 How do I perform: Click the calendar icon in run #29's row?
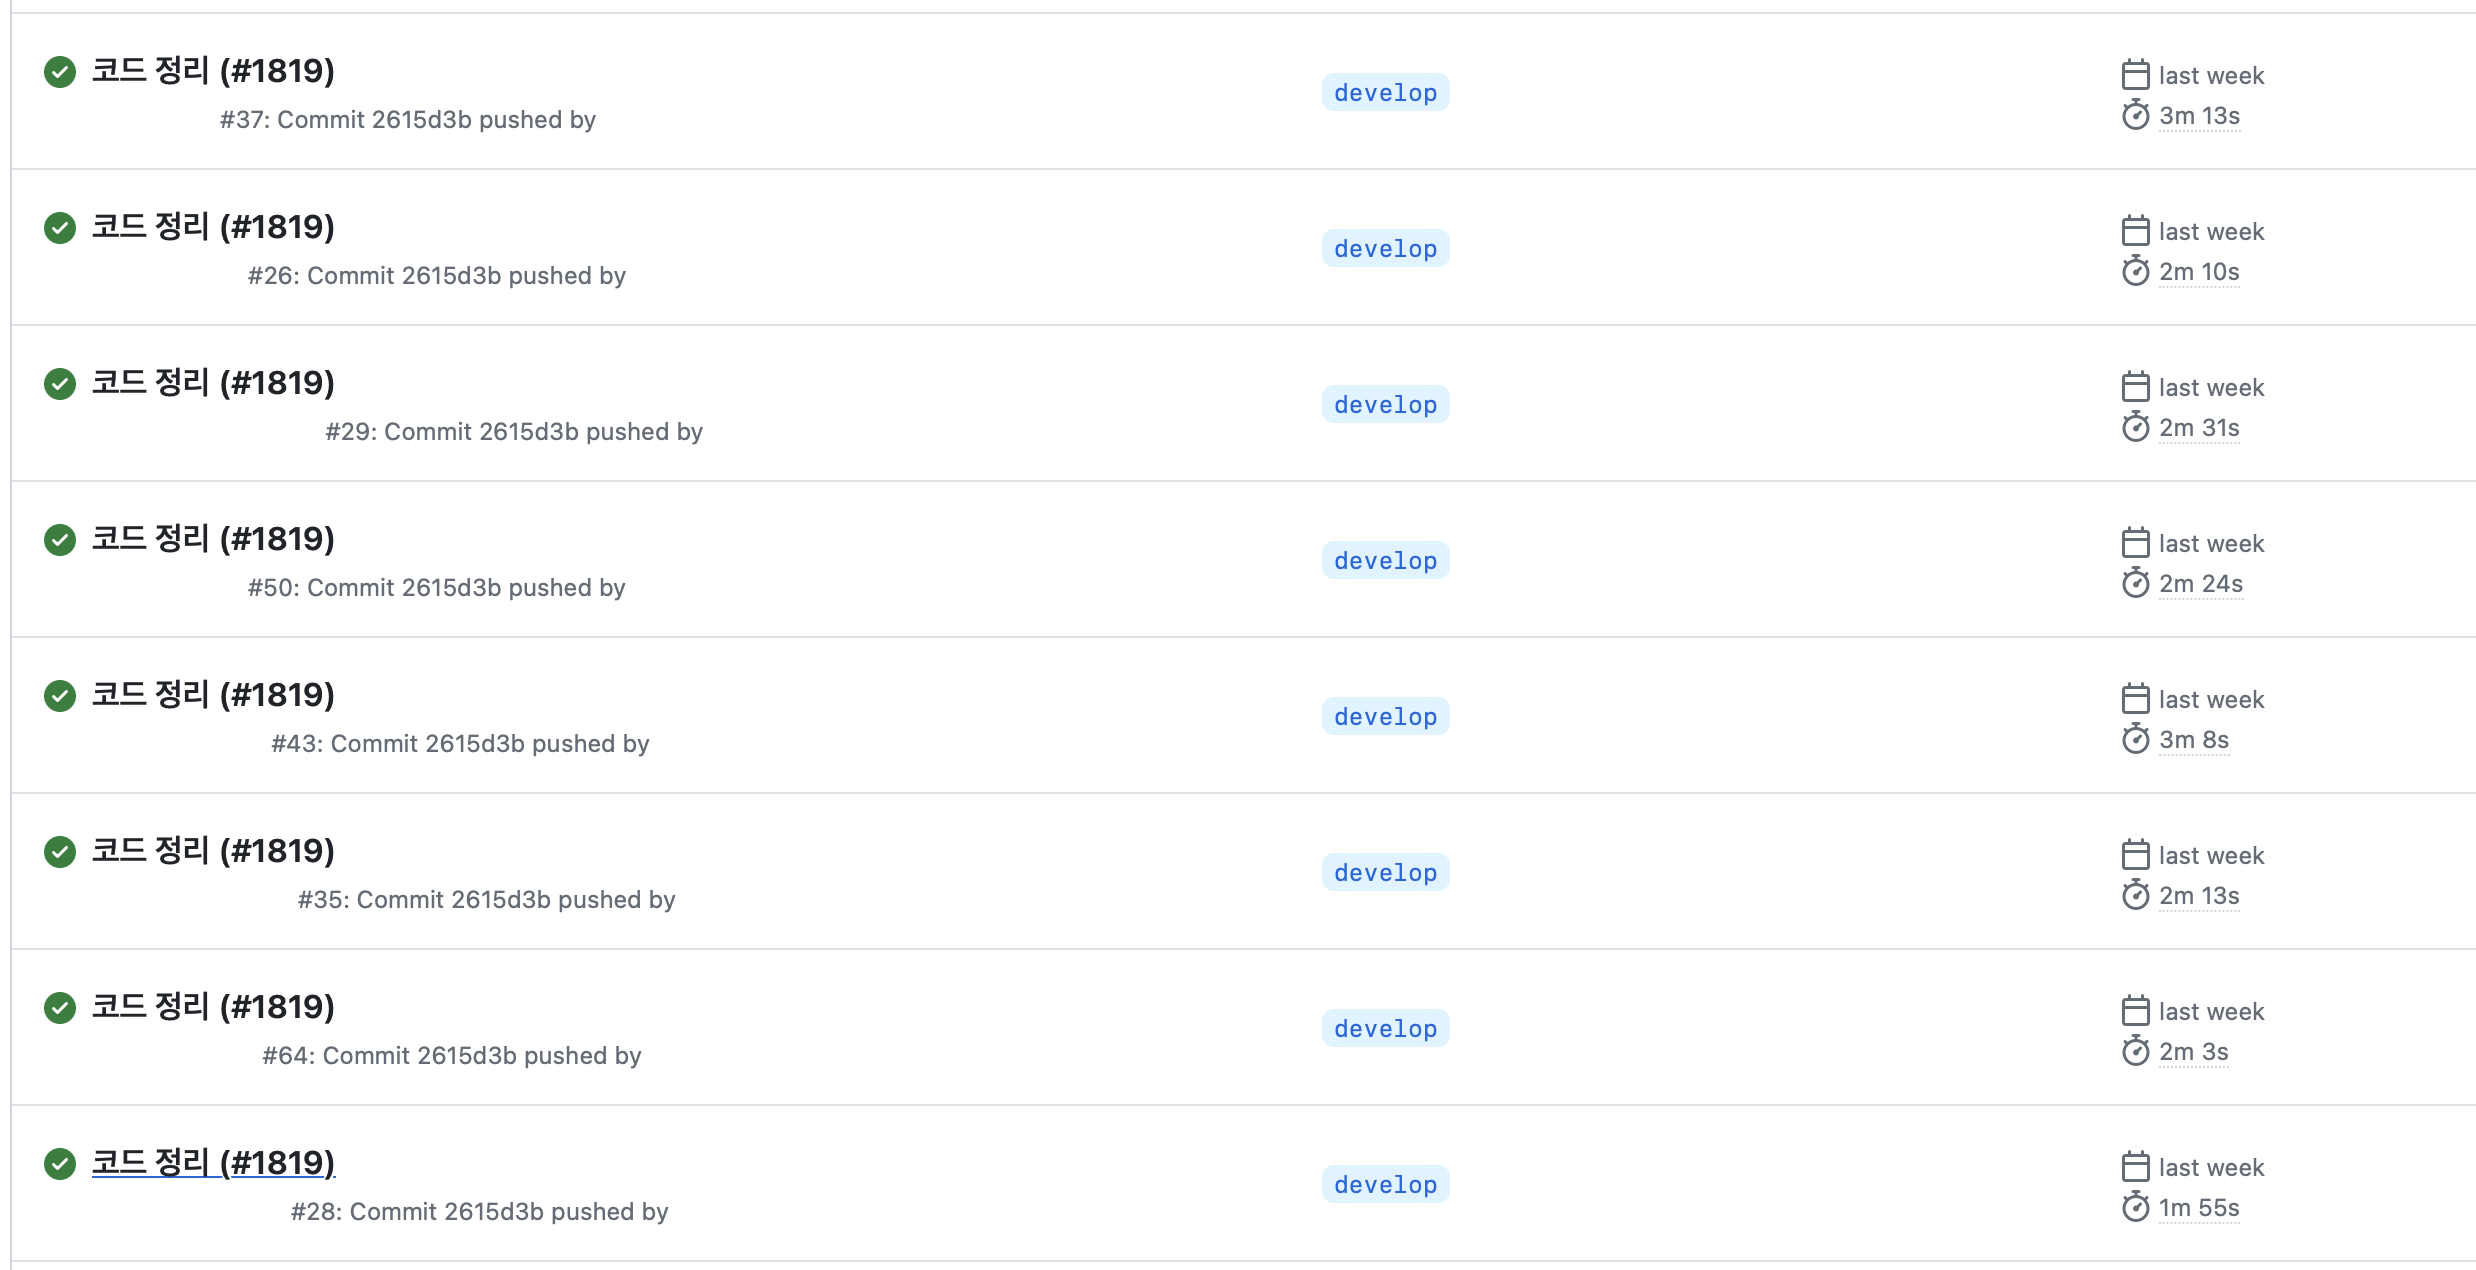[x=2135, y=387]
